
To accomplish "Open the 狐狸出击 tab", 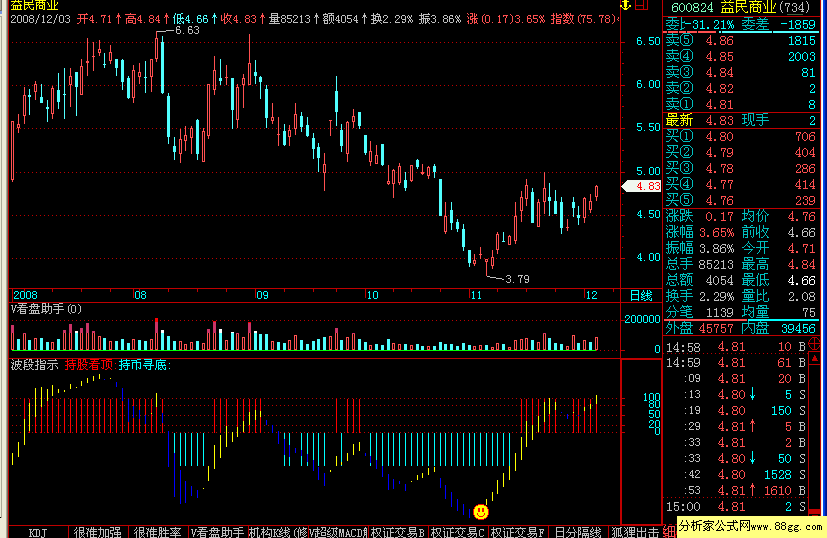I will point(635,532).
